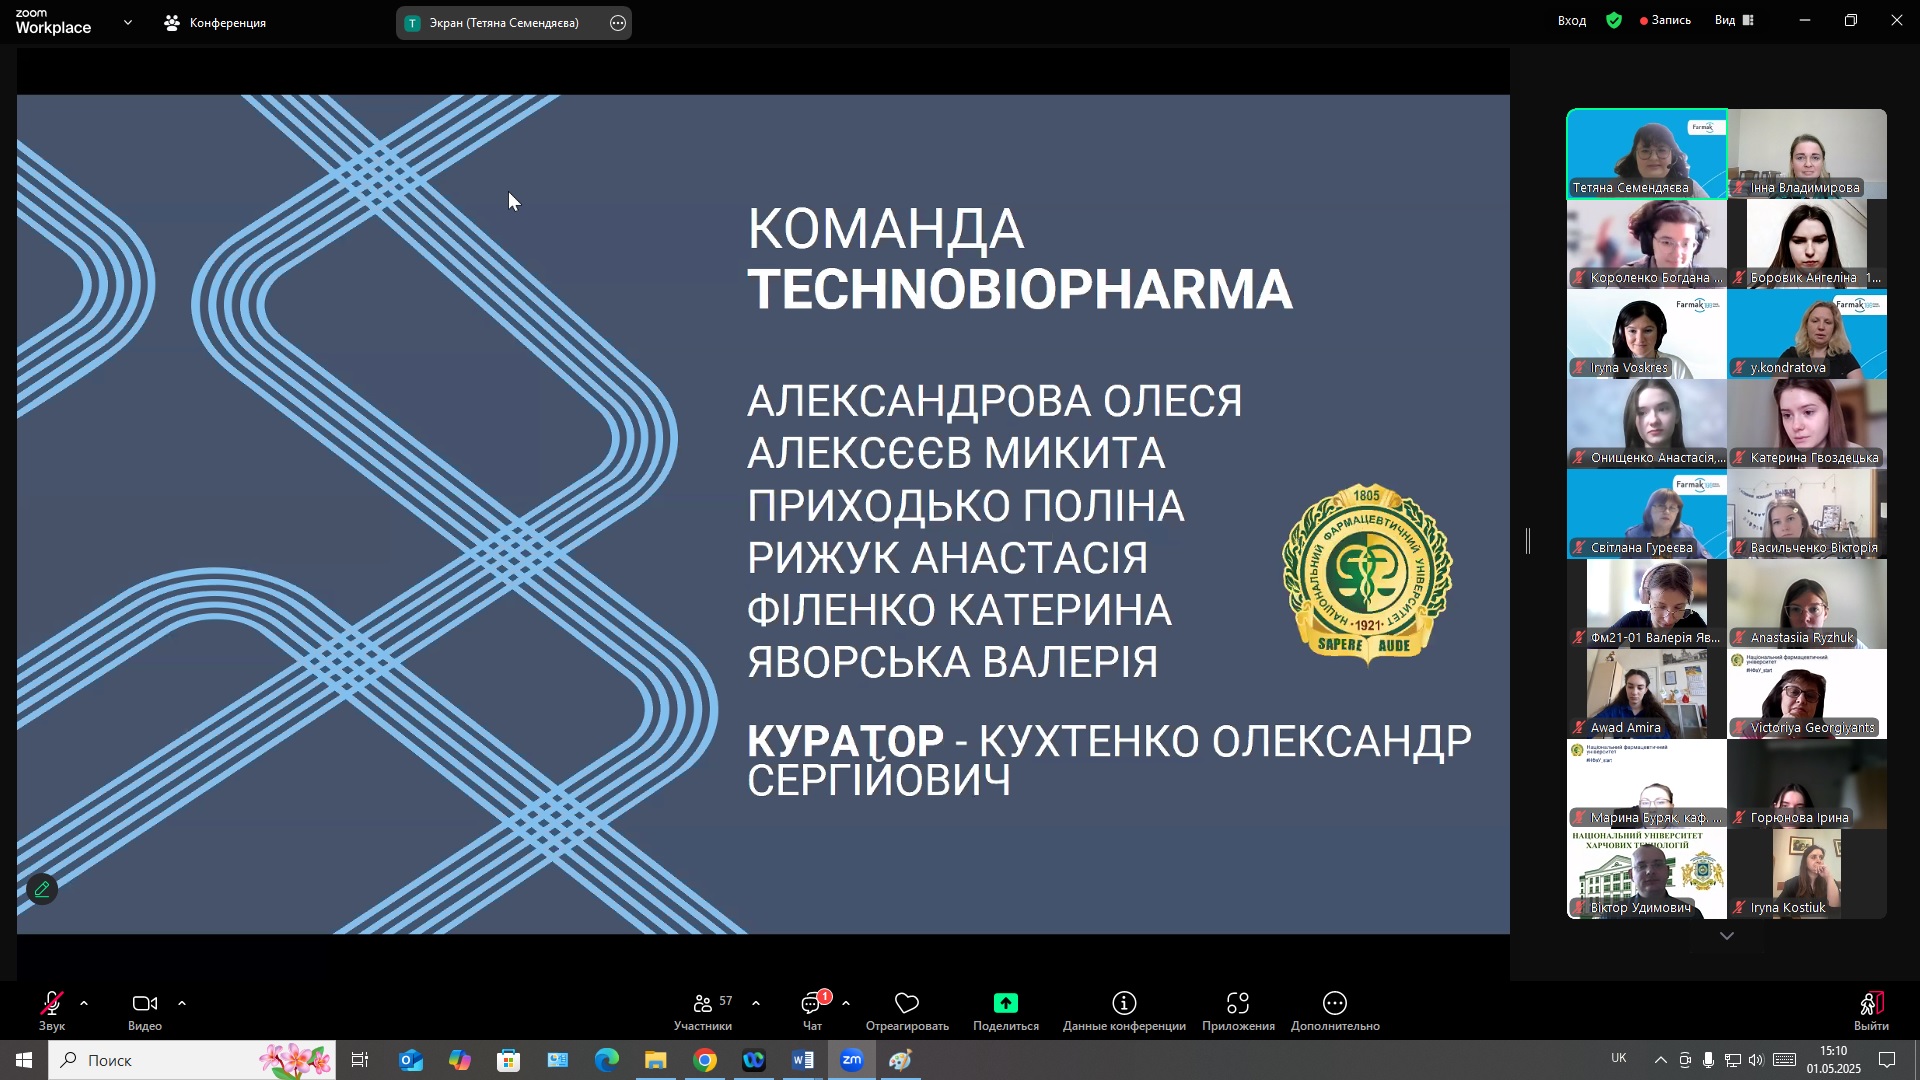The height and width of the screenshot is (1080, 1920).
Task: Open screen share tab options ellipsis
Action: tap(618, 23)
